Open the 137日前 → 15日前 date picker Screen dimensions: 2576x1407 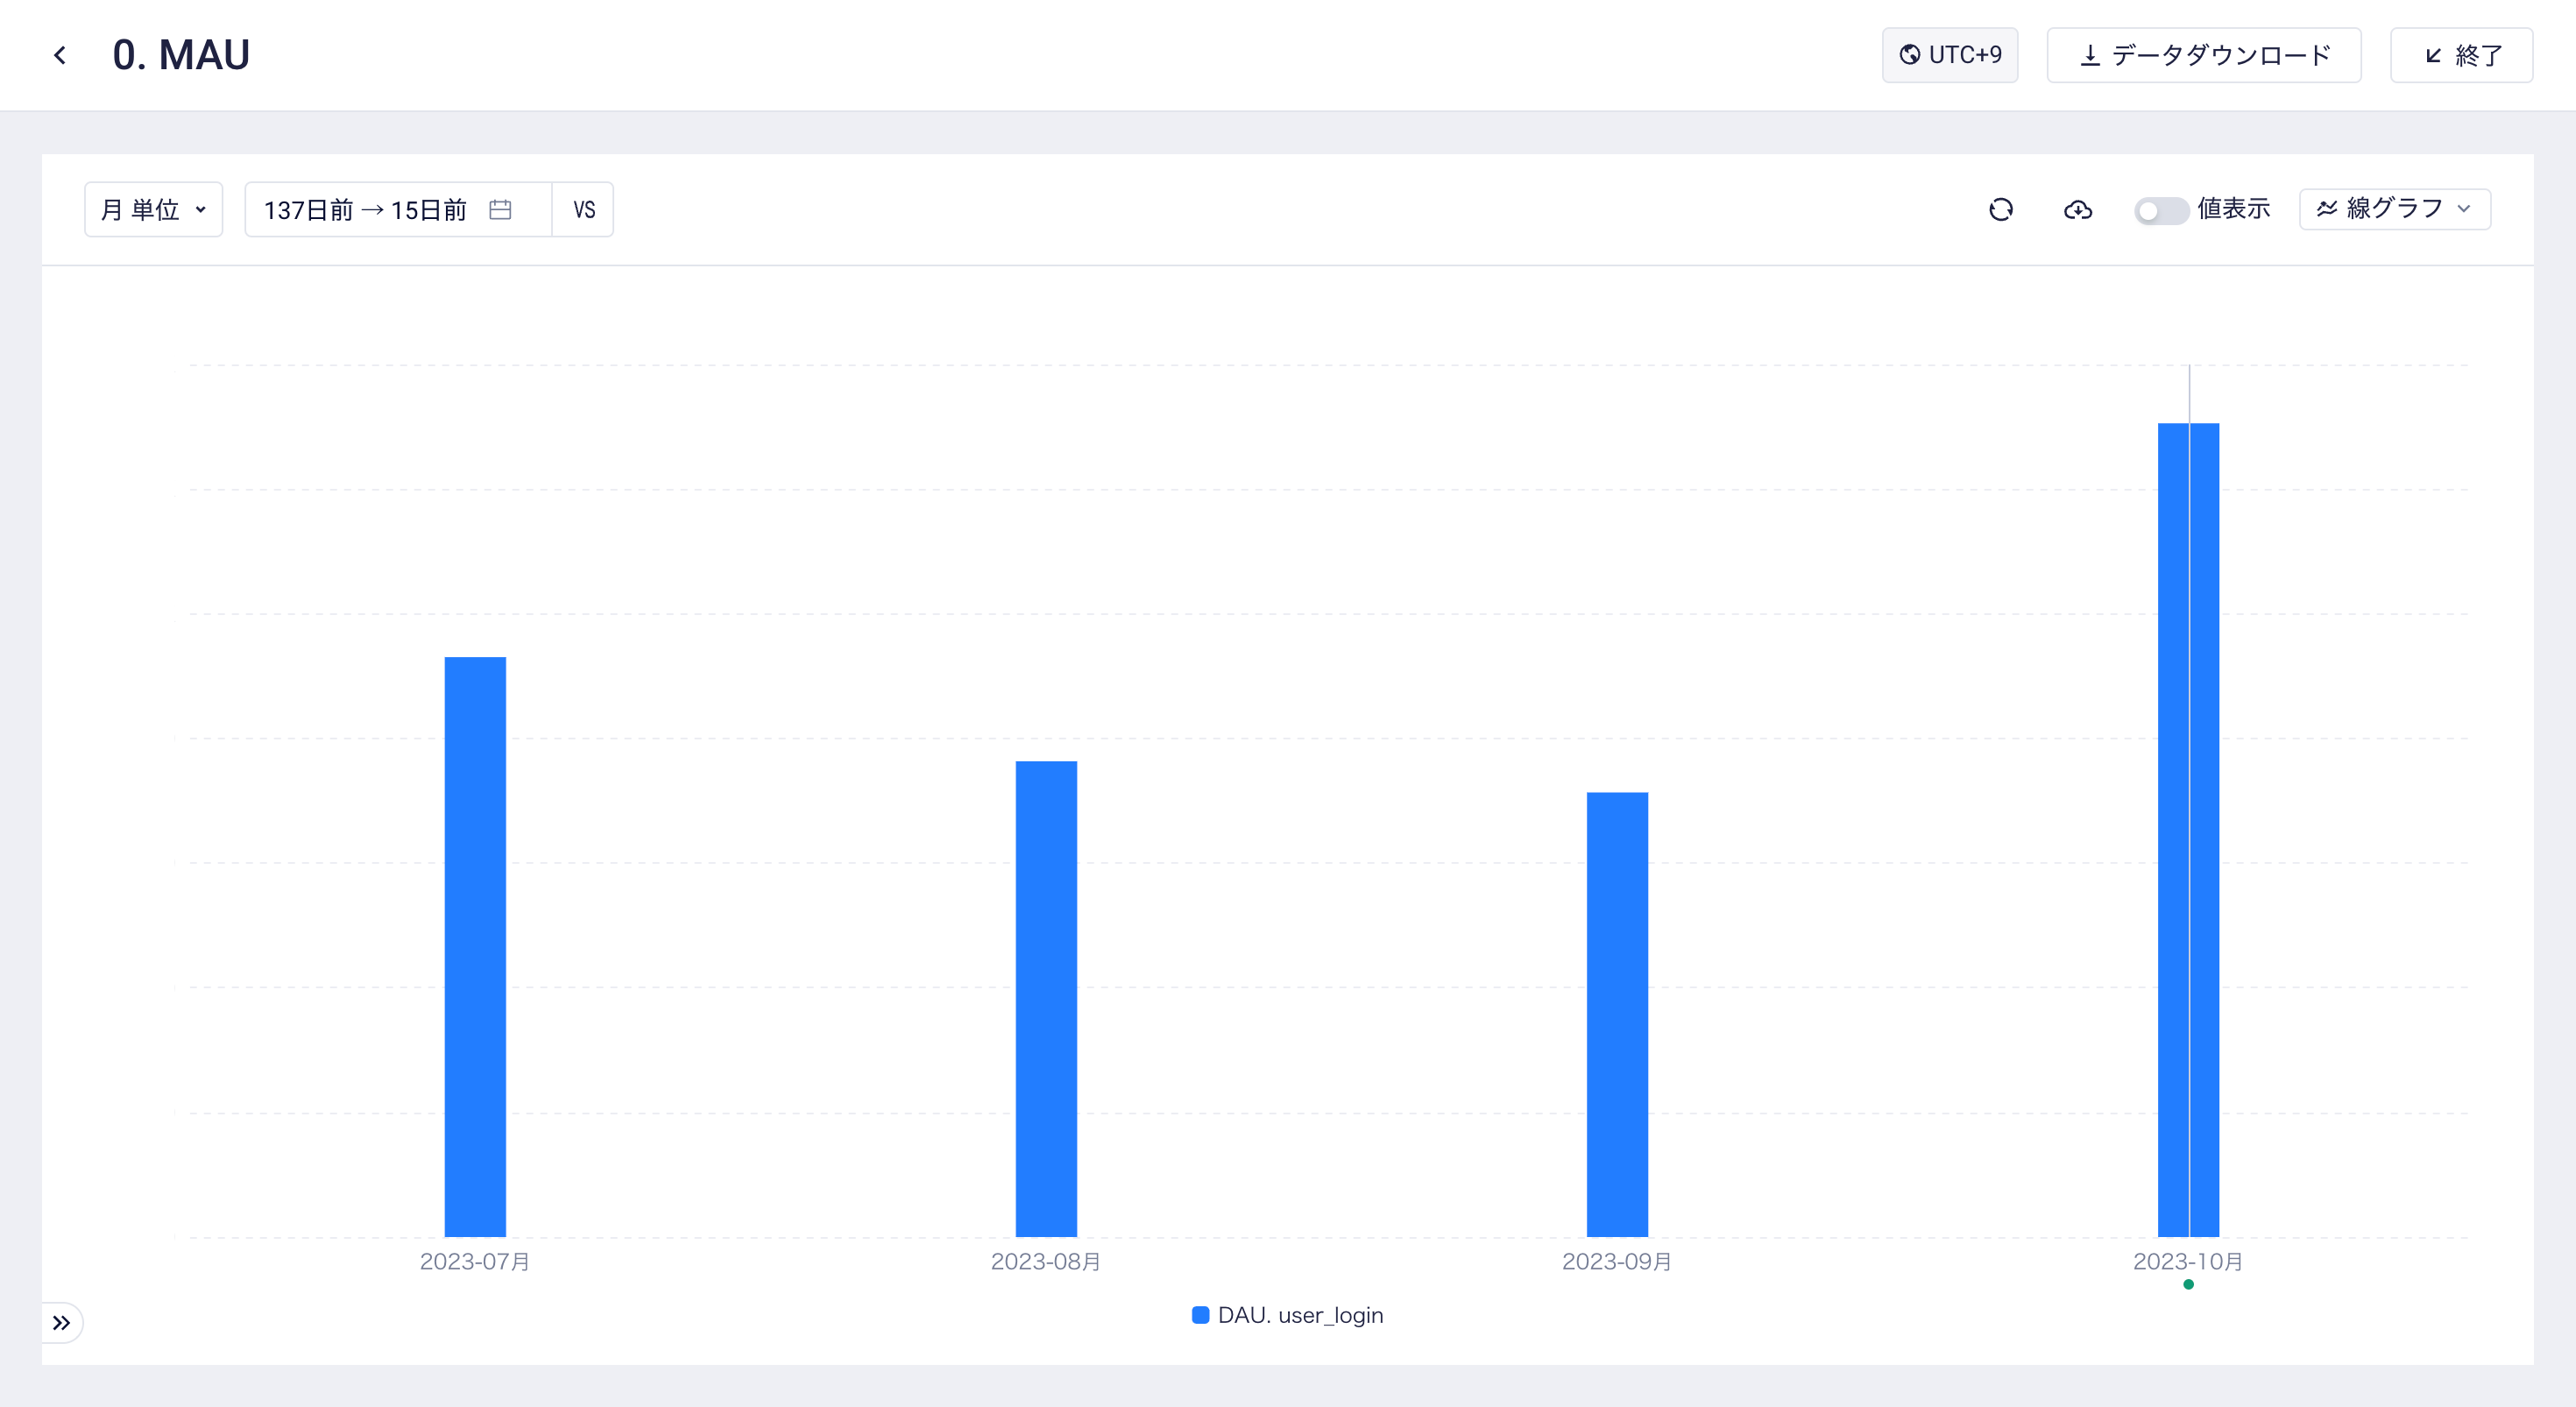(x=366, y=209)
